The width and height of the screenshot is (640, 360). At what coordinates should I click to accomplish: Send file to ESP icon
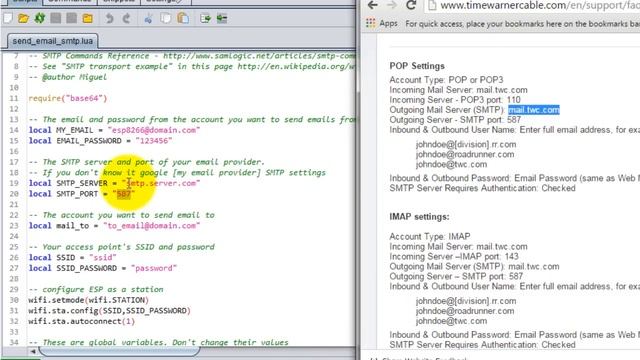[x=205, y=18]
